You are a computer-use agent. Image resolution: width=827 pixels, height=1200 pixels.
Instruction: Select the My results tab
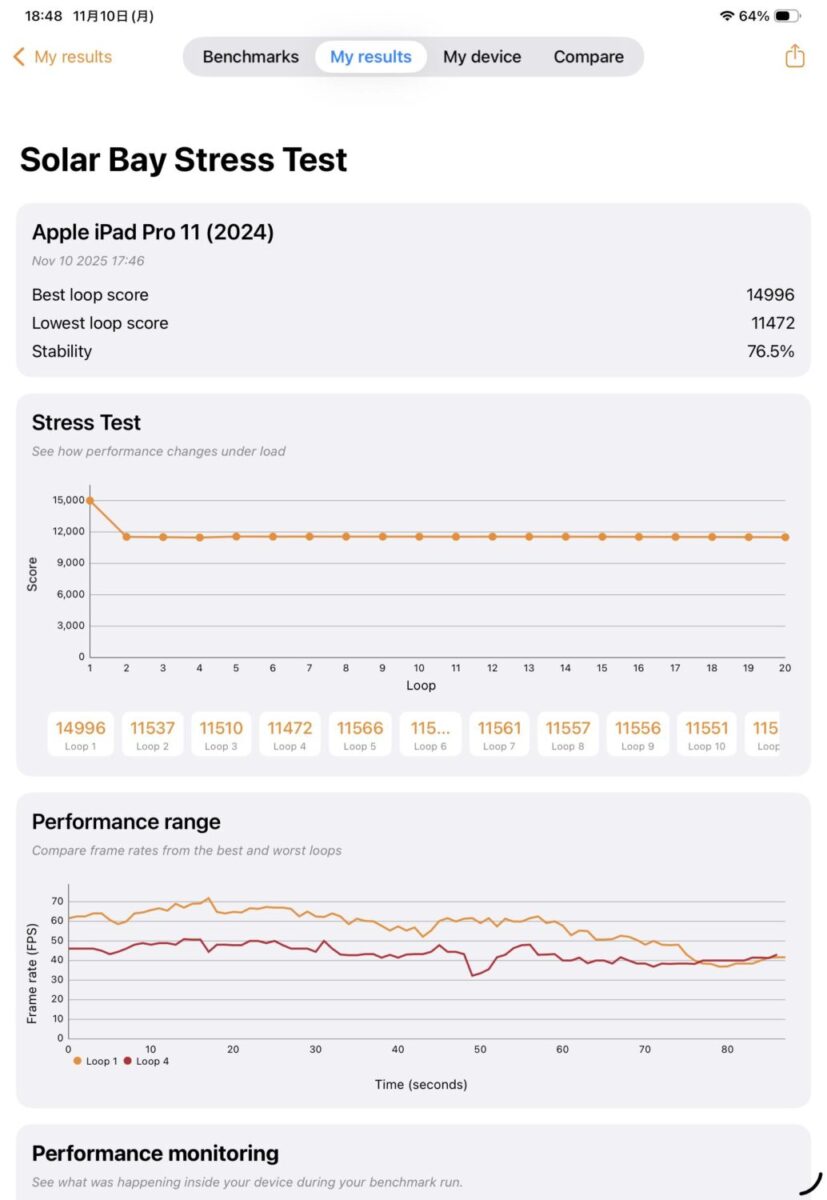[x=371, y=57]
